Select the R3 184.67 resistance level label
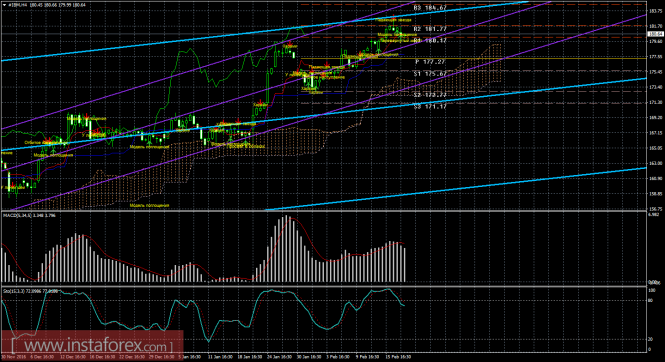Image resolution: width=665 pixels, height=362 pixels. tap(430, 8)
